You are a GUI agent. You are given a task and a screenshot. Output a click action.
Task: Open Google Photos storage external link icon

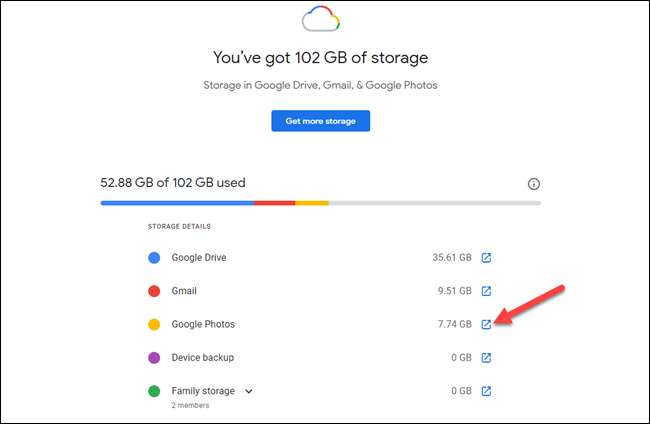pyautogui.click(x=486, y=324)
